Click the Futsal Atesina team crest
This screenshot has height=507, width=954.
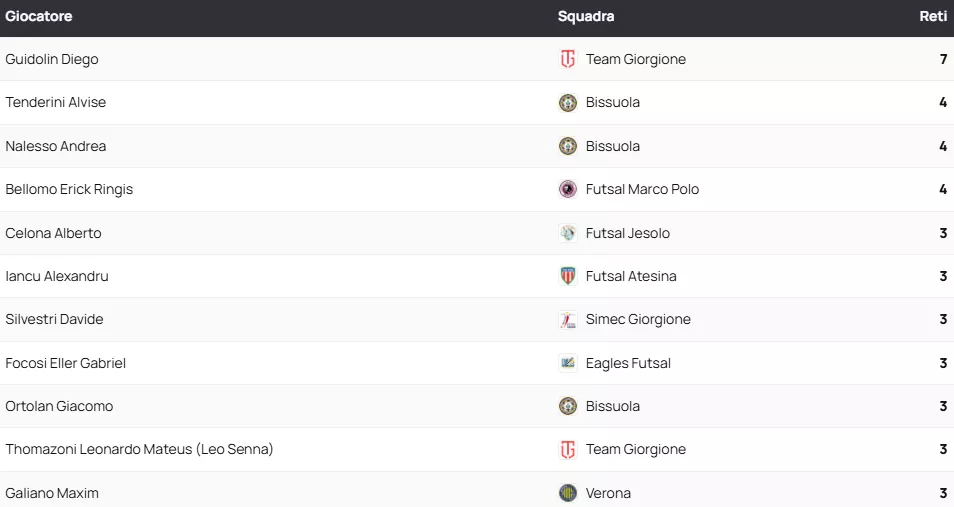(x=568, y=276)
